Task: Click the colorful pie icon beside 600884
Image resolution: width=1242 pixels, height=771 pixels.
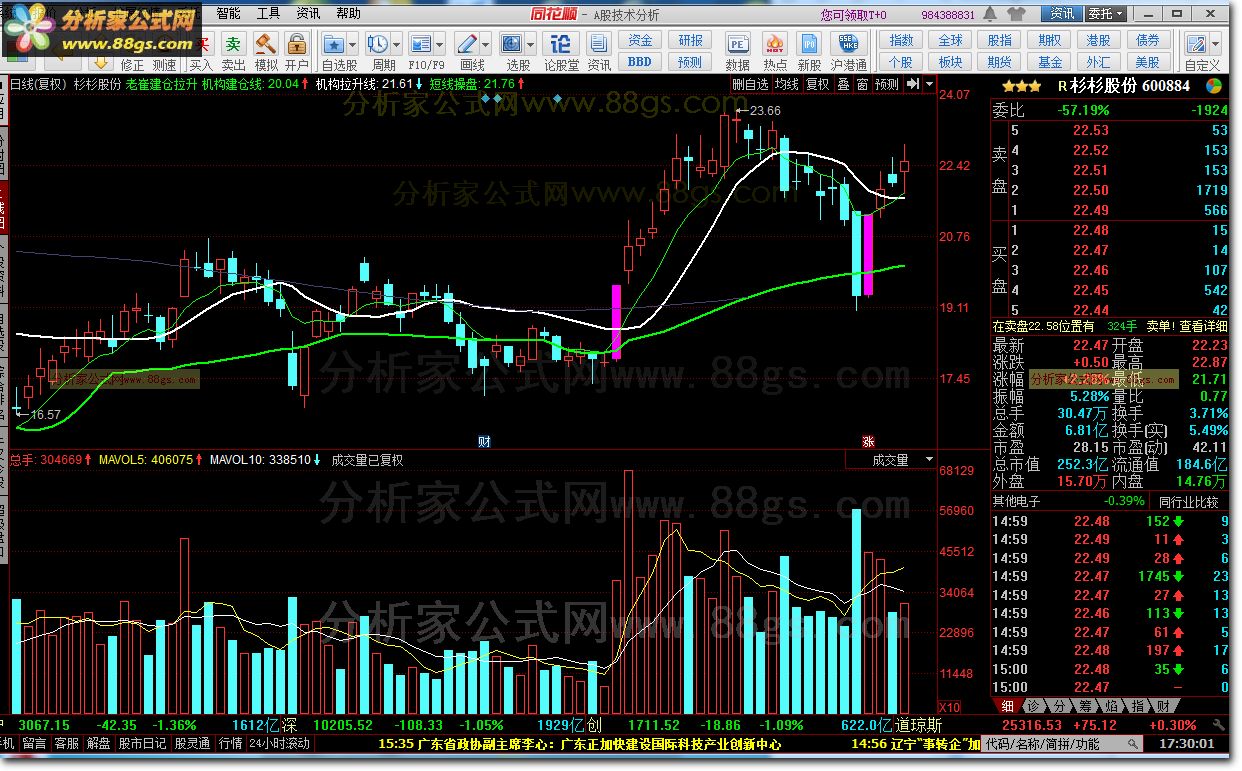Action: click(x=1213, y=86)
